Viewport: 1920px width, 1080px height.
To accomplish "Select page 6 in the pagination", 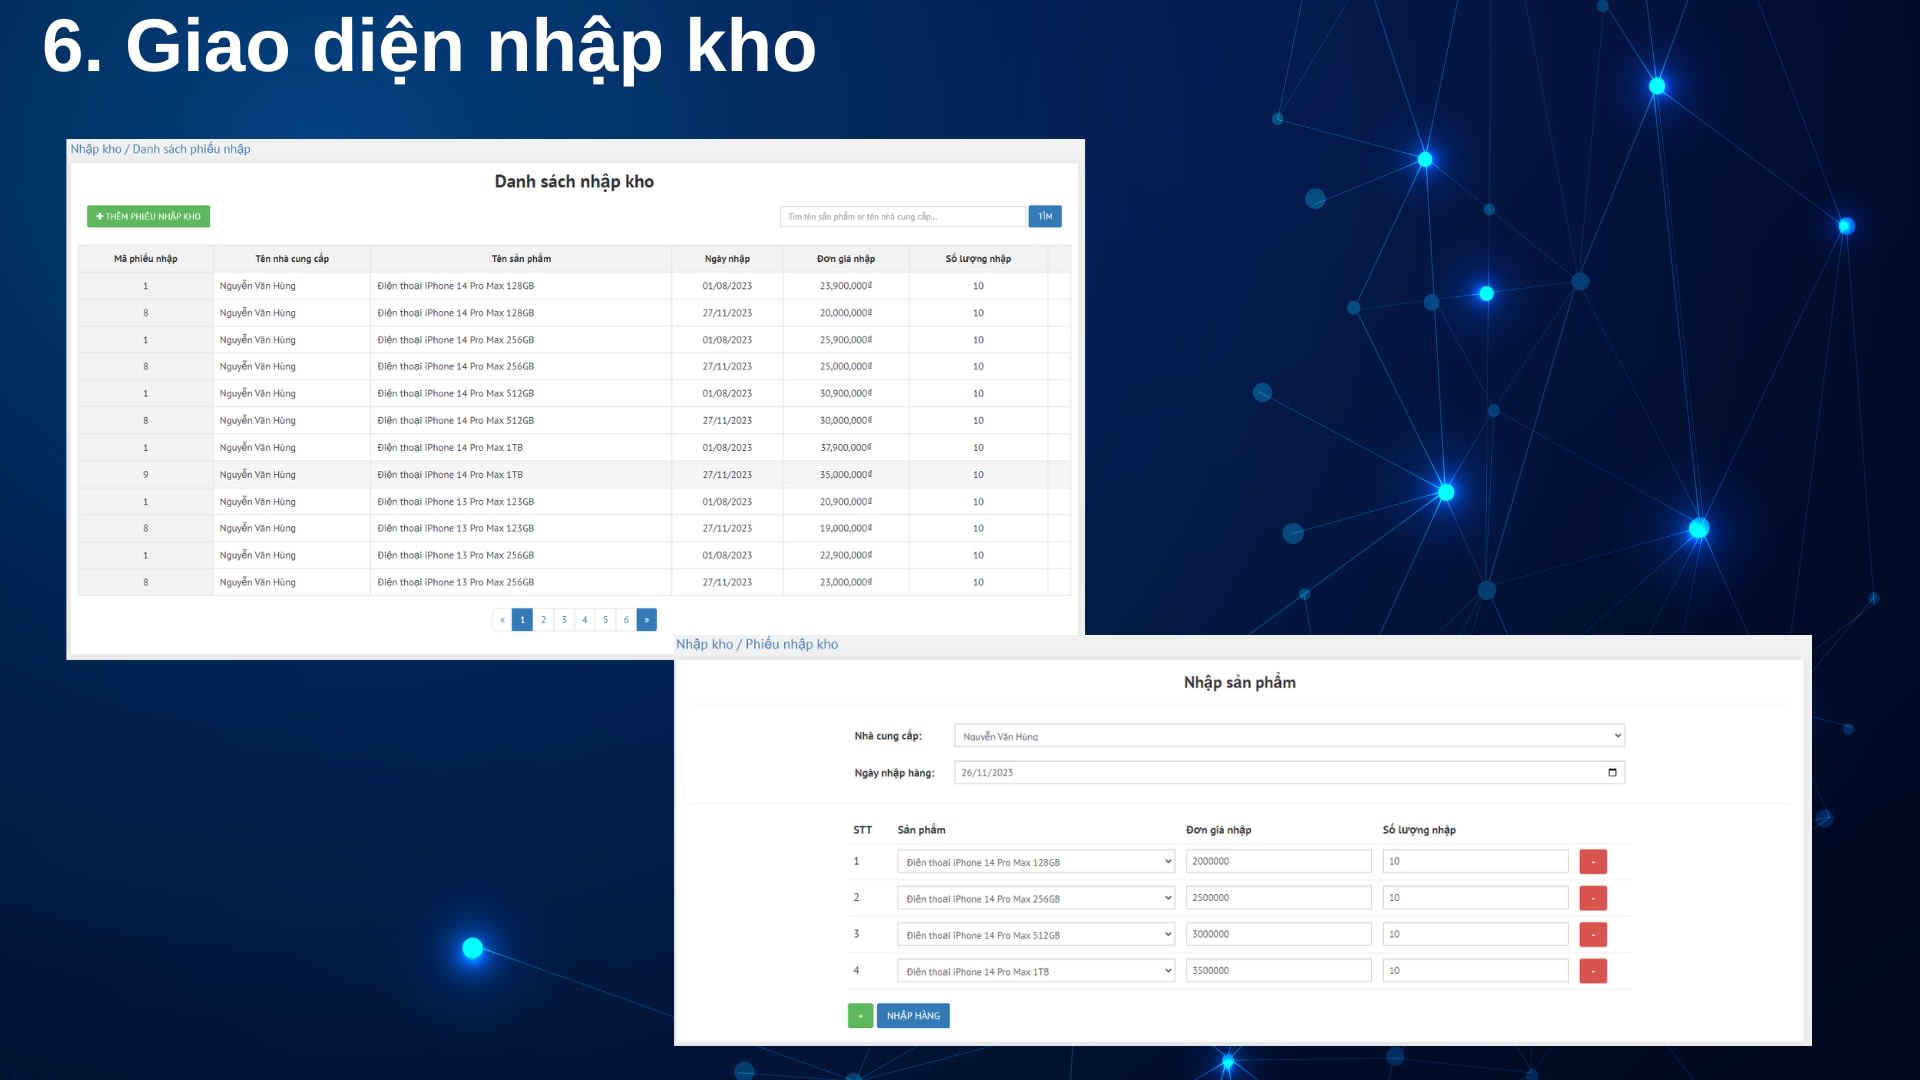I will click(x=626, y=620).
